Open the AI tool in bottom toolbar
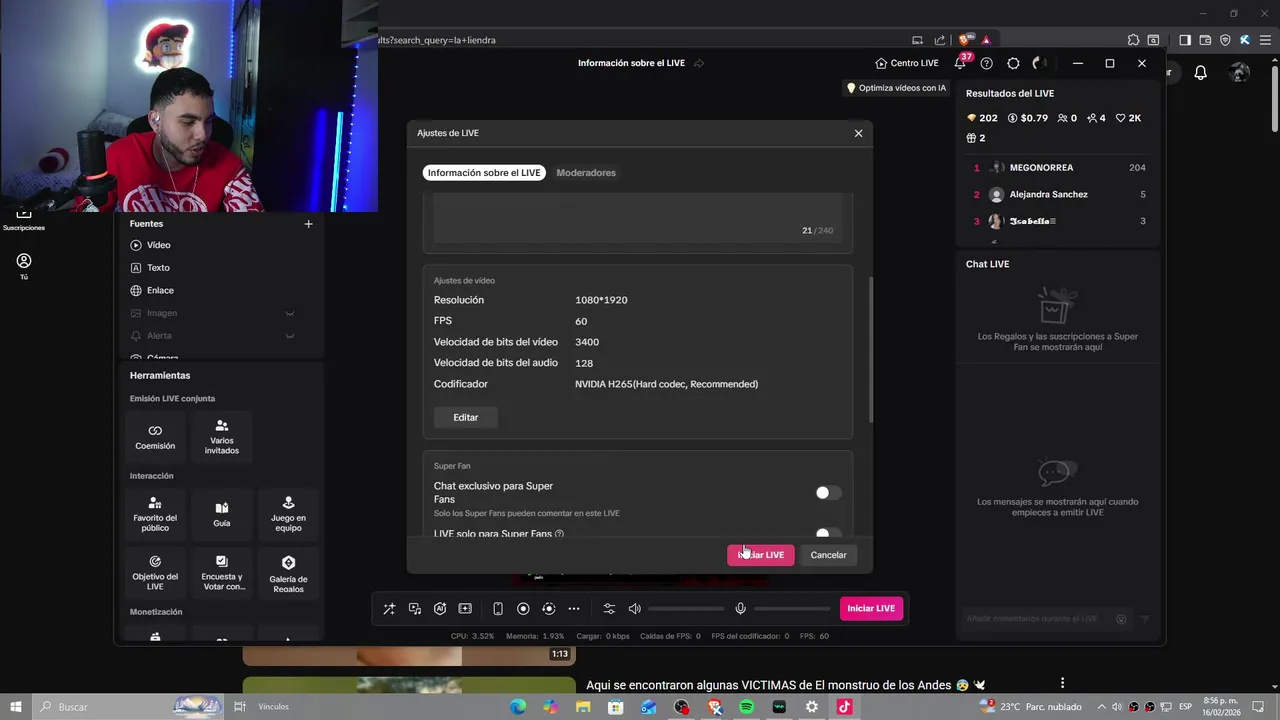Screen dimensions: 1280x720 click(x=440, y=608)
